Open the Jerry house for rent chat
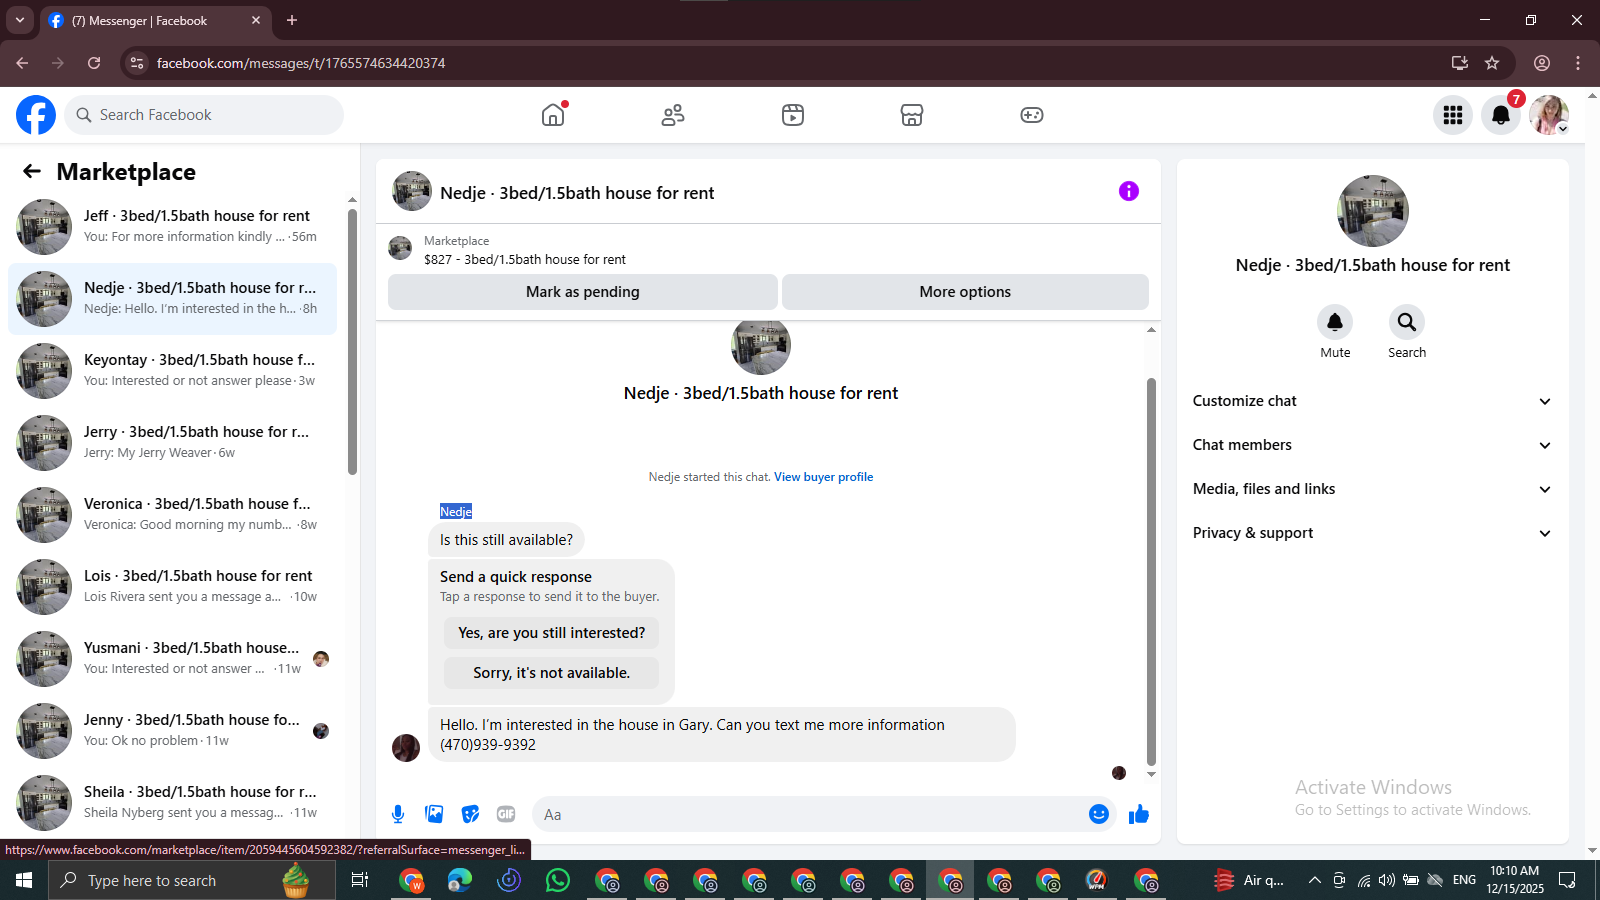This screenshot has width=1600, height=900. [172, 443]
